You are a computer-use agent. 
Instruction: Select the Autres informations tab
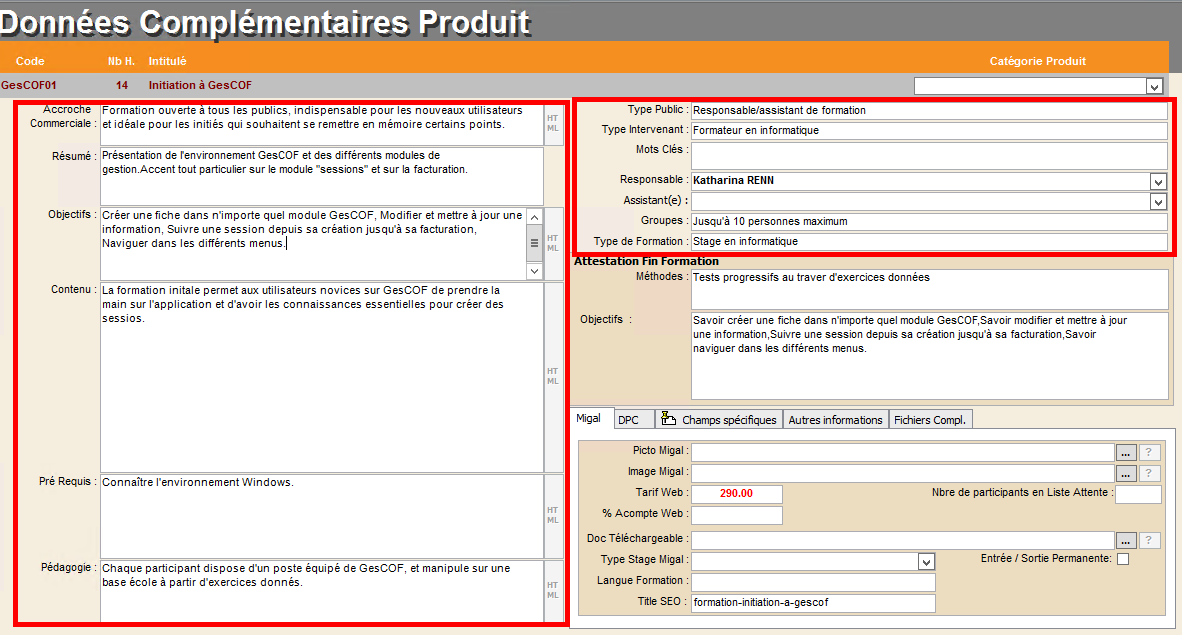835,420
